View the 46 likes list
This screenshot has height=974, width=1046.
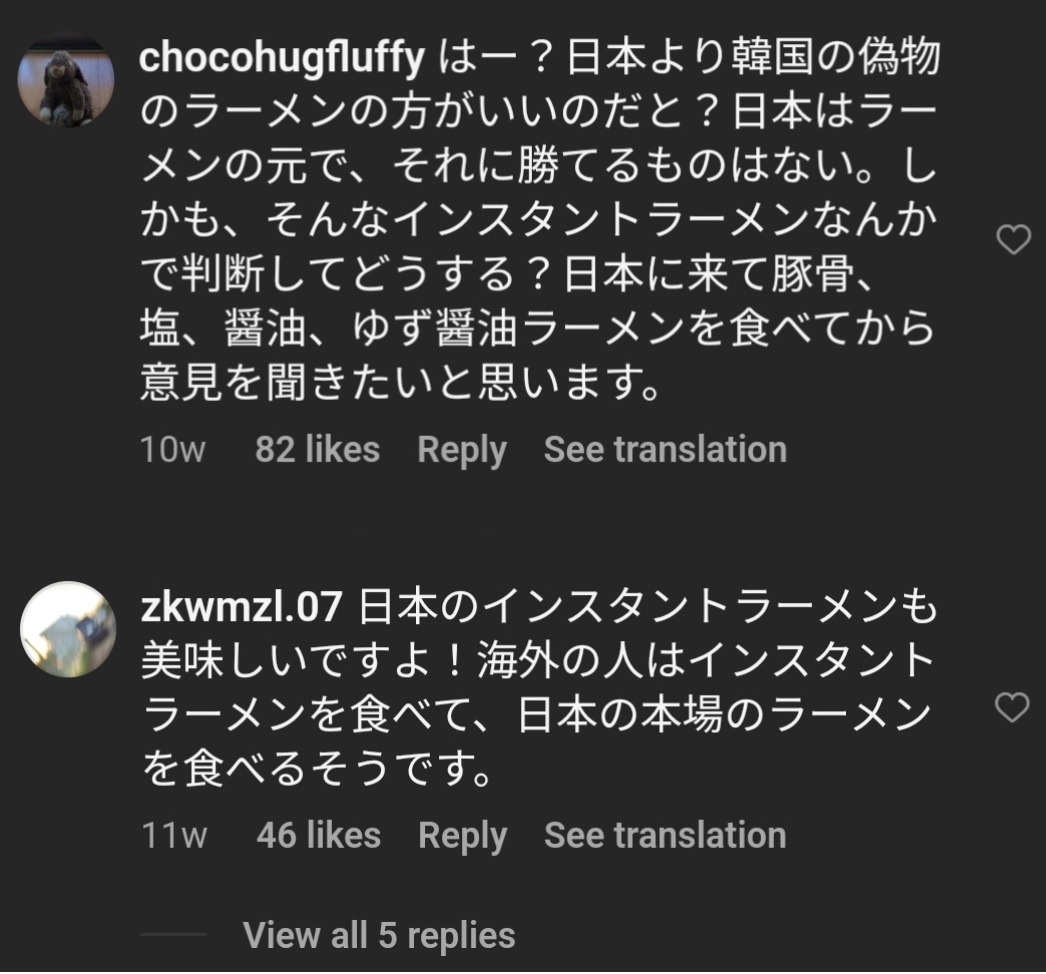pyautogui.click(x=318, y=836)
